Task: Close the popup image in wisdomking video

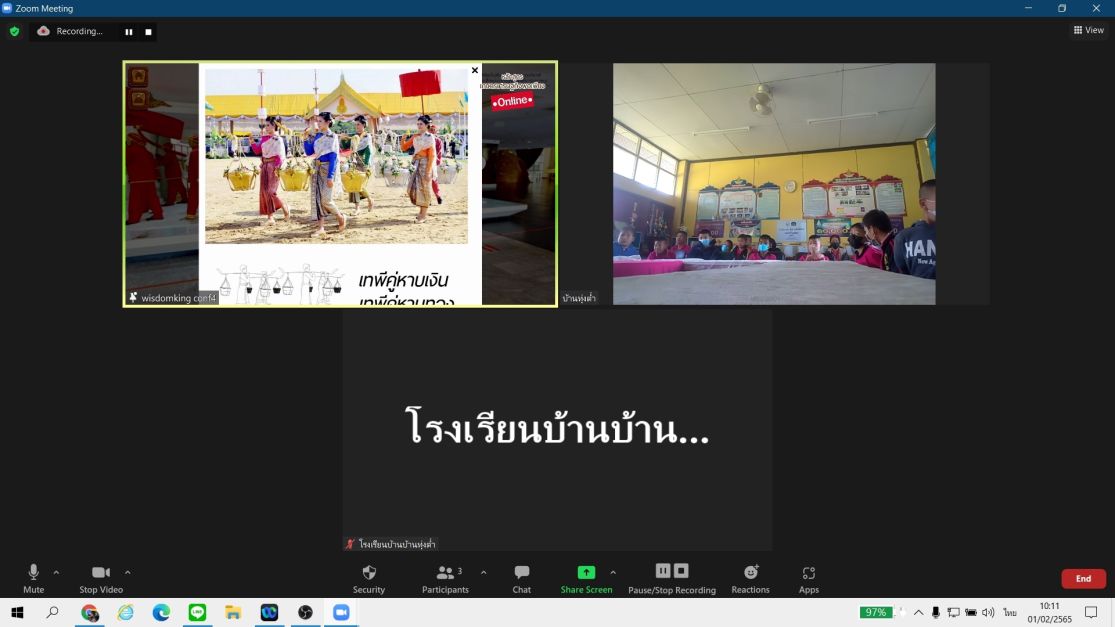Action: [475, 70]
